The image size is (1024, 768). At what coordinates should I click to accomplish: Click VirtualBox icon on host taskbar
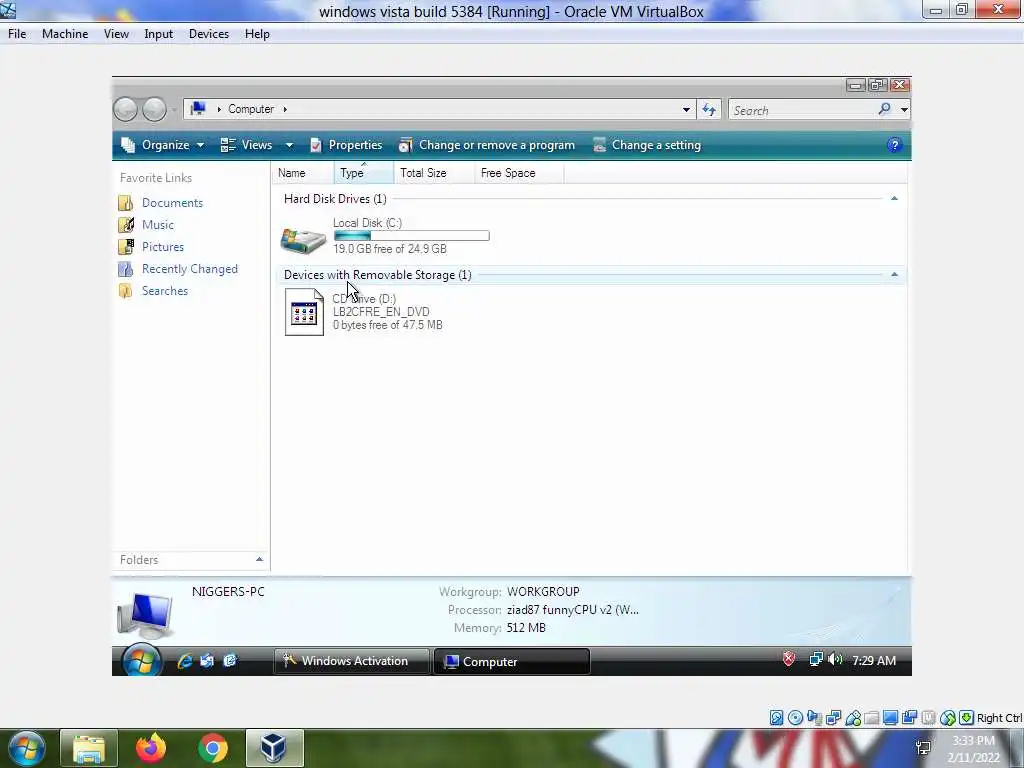coord(274,748)
